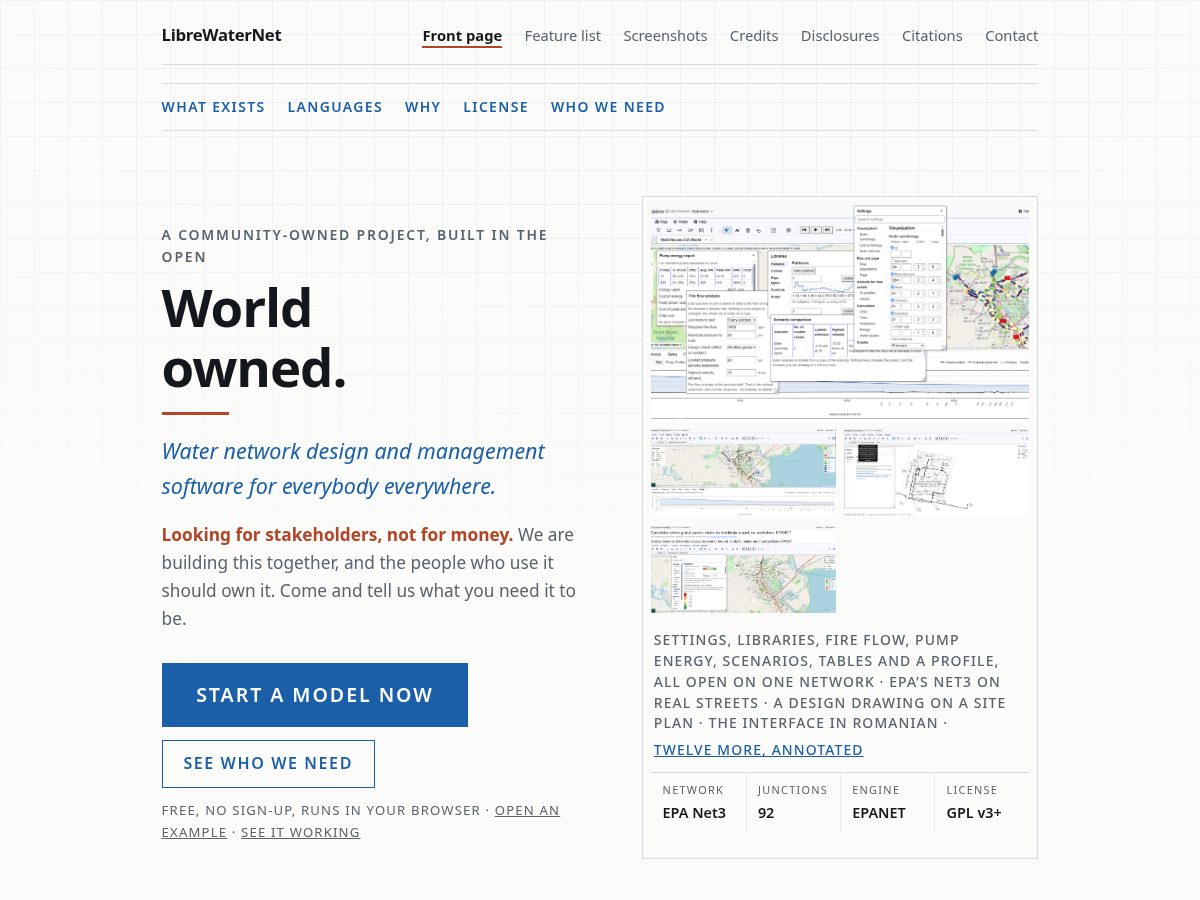Follow the See It Working link
Viewport: 1200px width, 900px height.
pyautogui.click(x=300, y=832)
